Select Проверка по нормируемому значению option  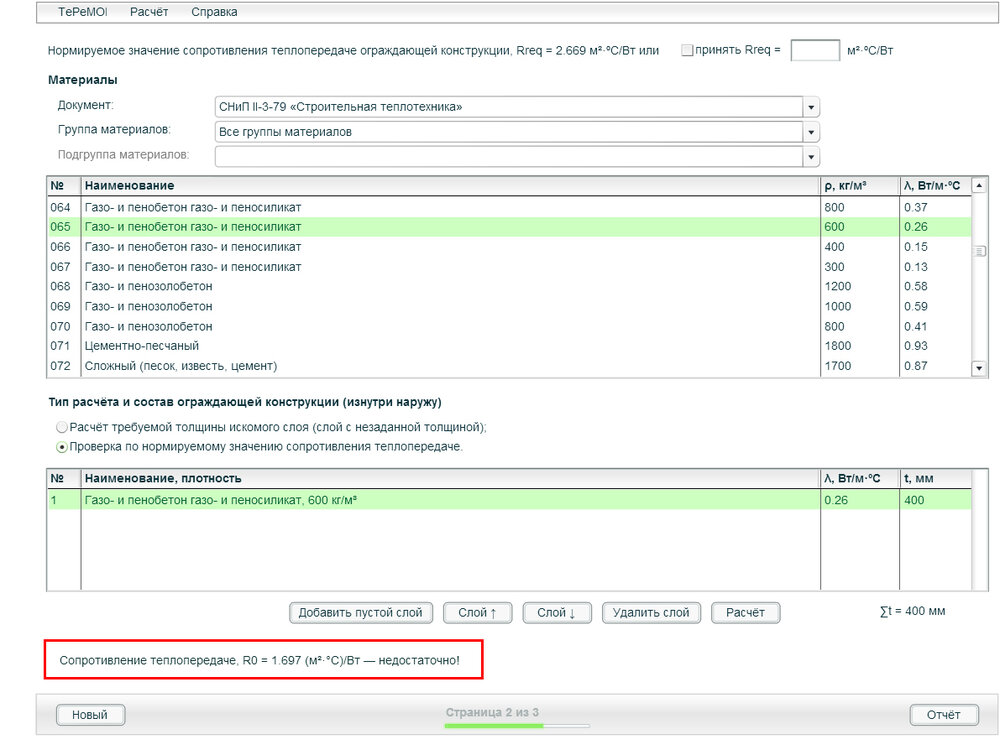coord(62,447)
